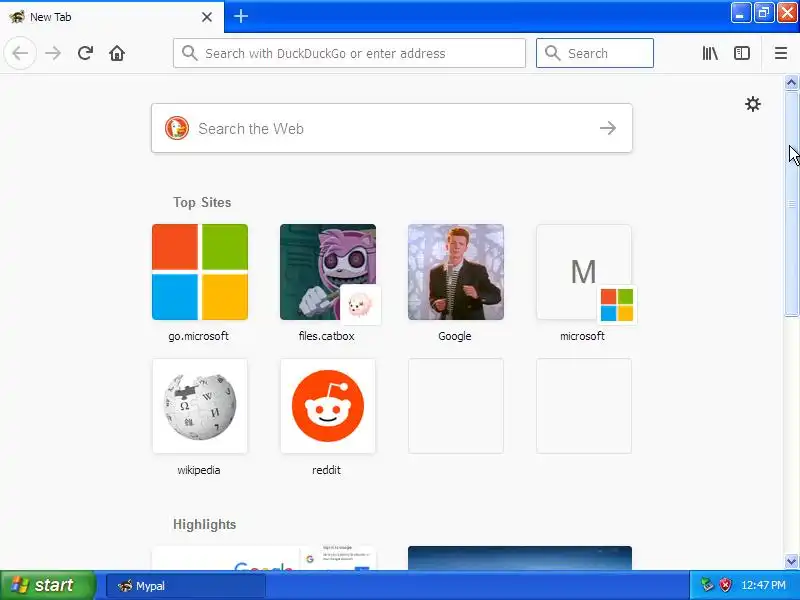Click the red shield security tray icon
The width and height of the screenshot is (800, 600).
click(x=725, y=585)
